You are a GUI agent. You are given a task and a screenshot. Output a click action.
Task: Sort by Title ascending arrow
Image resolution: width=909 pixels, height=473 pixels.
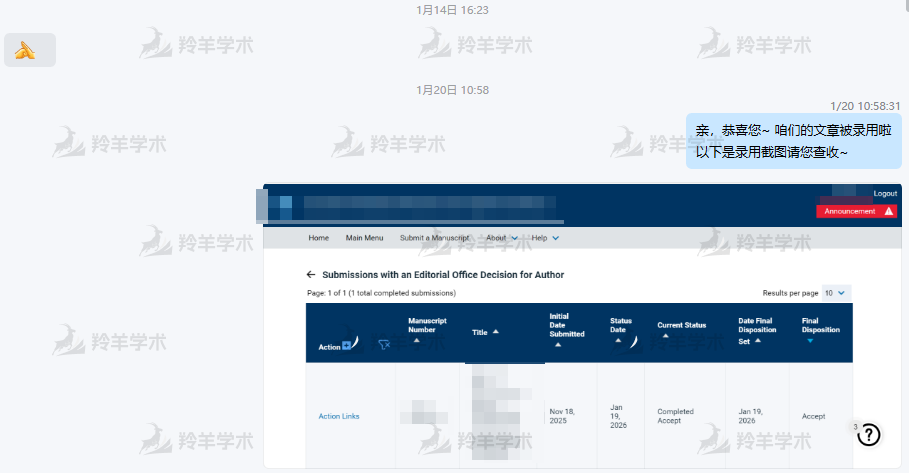tap(496, 332)
